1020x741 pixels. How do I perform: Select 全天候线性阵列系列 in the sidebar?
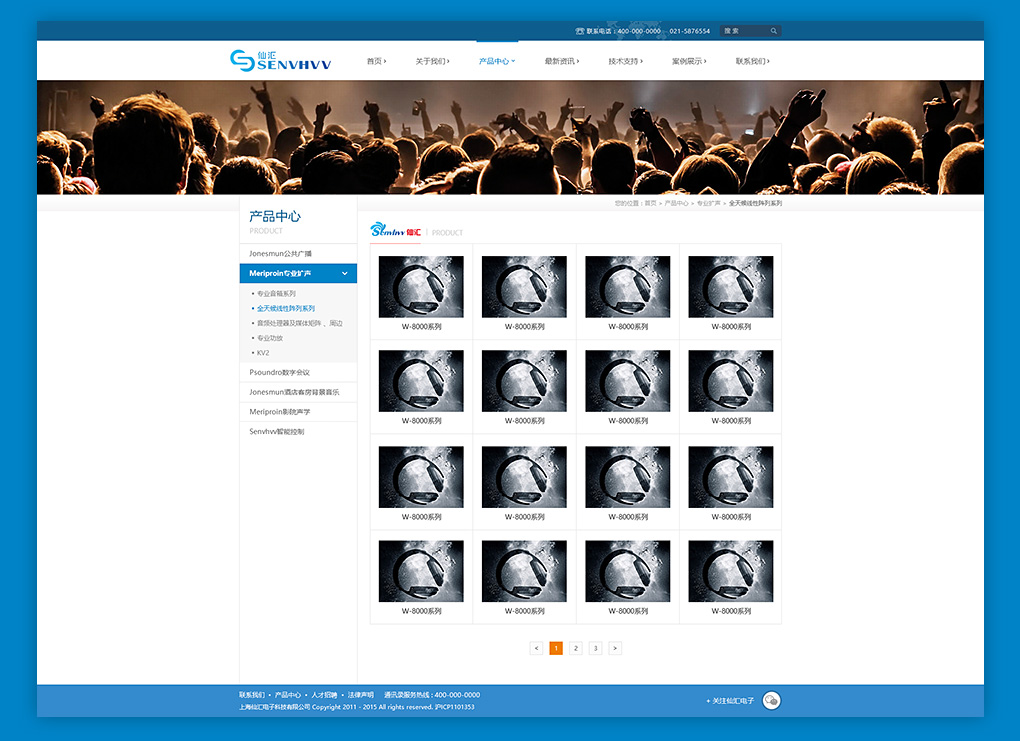pyautogui.click(x=286, y=308)
